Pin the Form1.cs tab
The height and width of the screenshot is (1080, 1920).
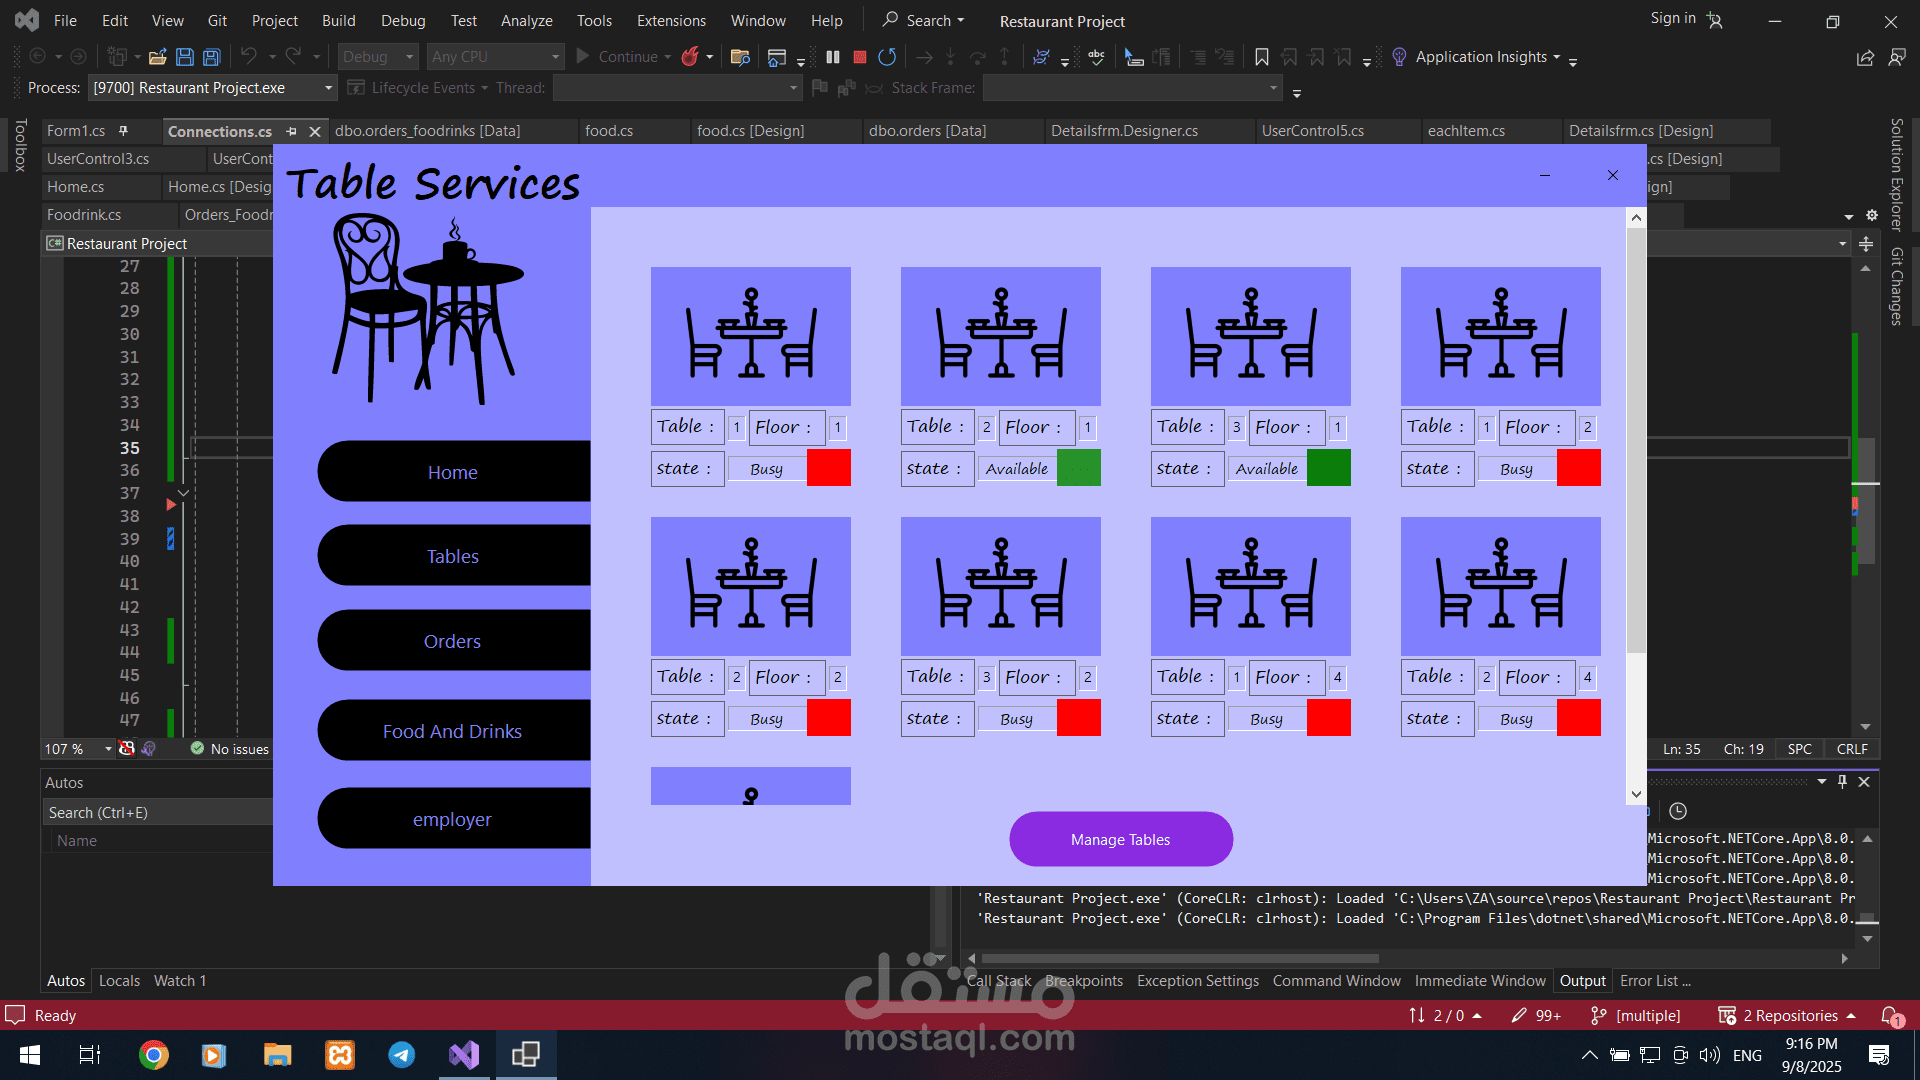point(124,131)
